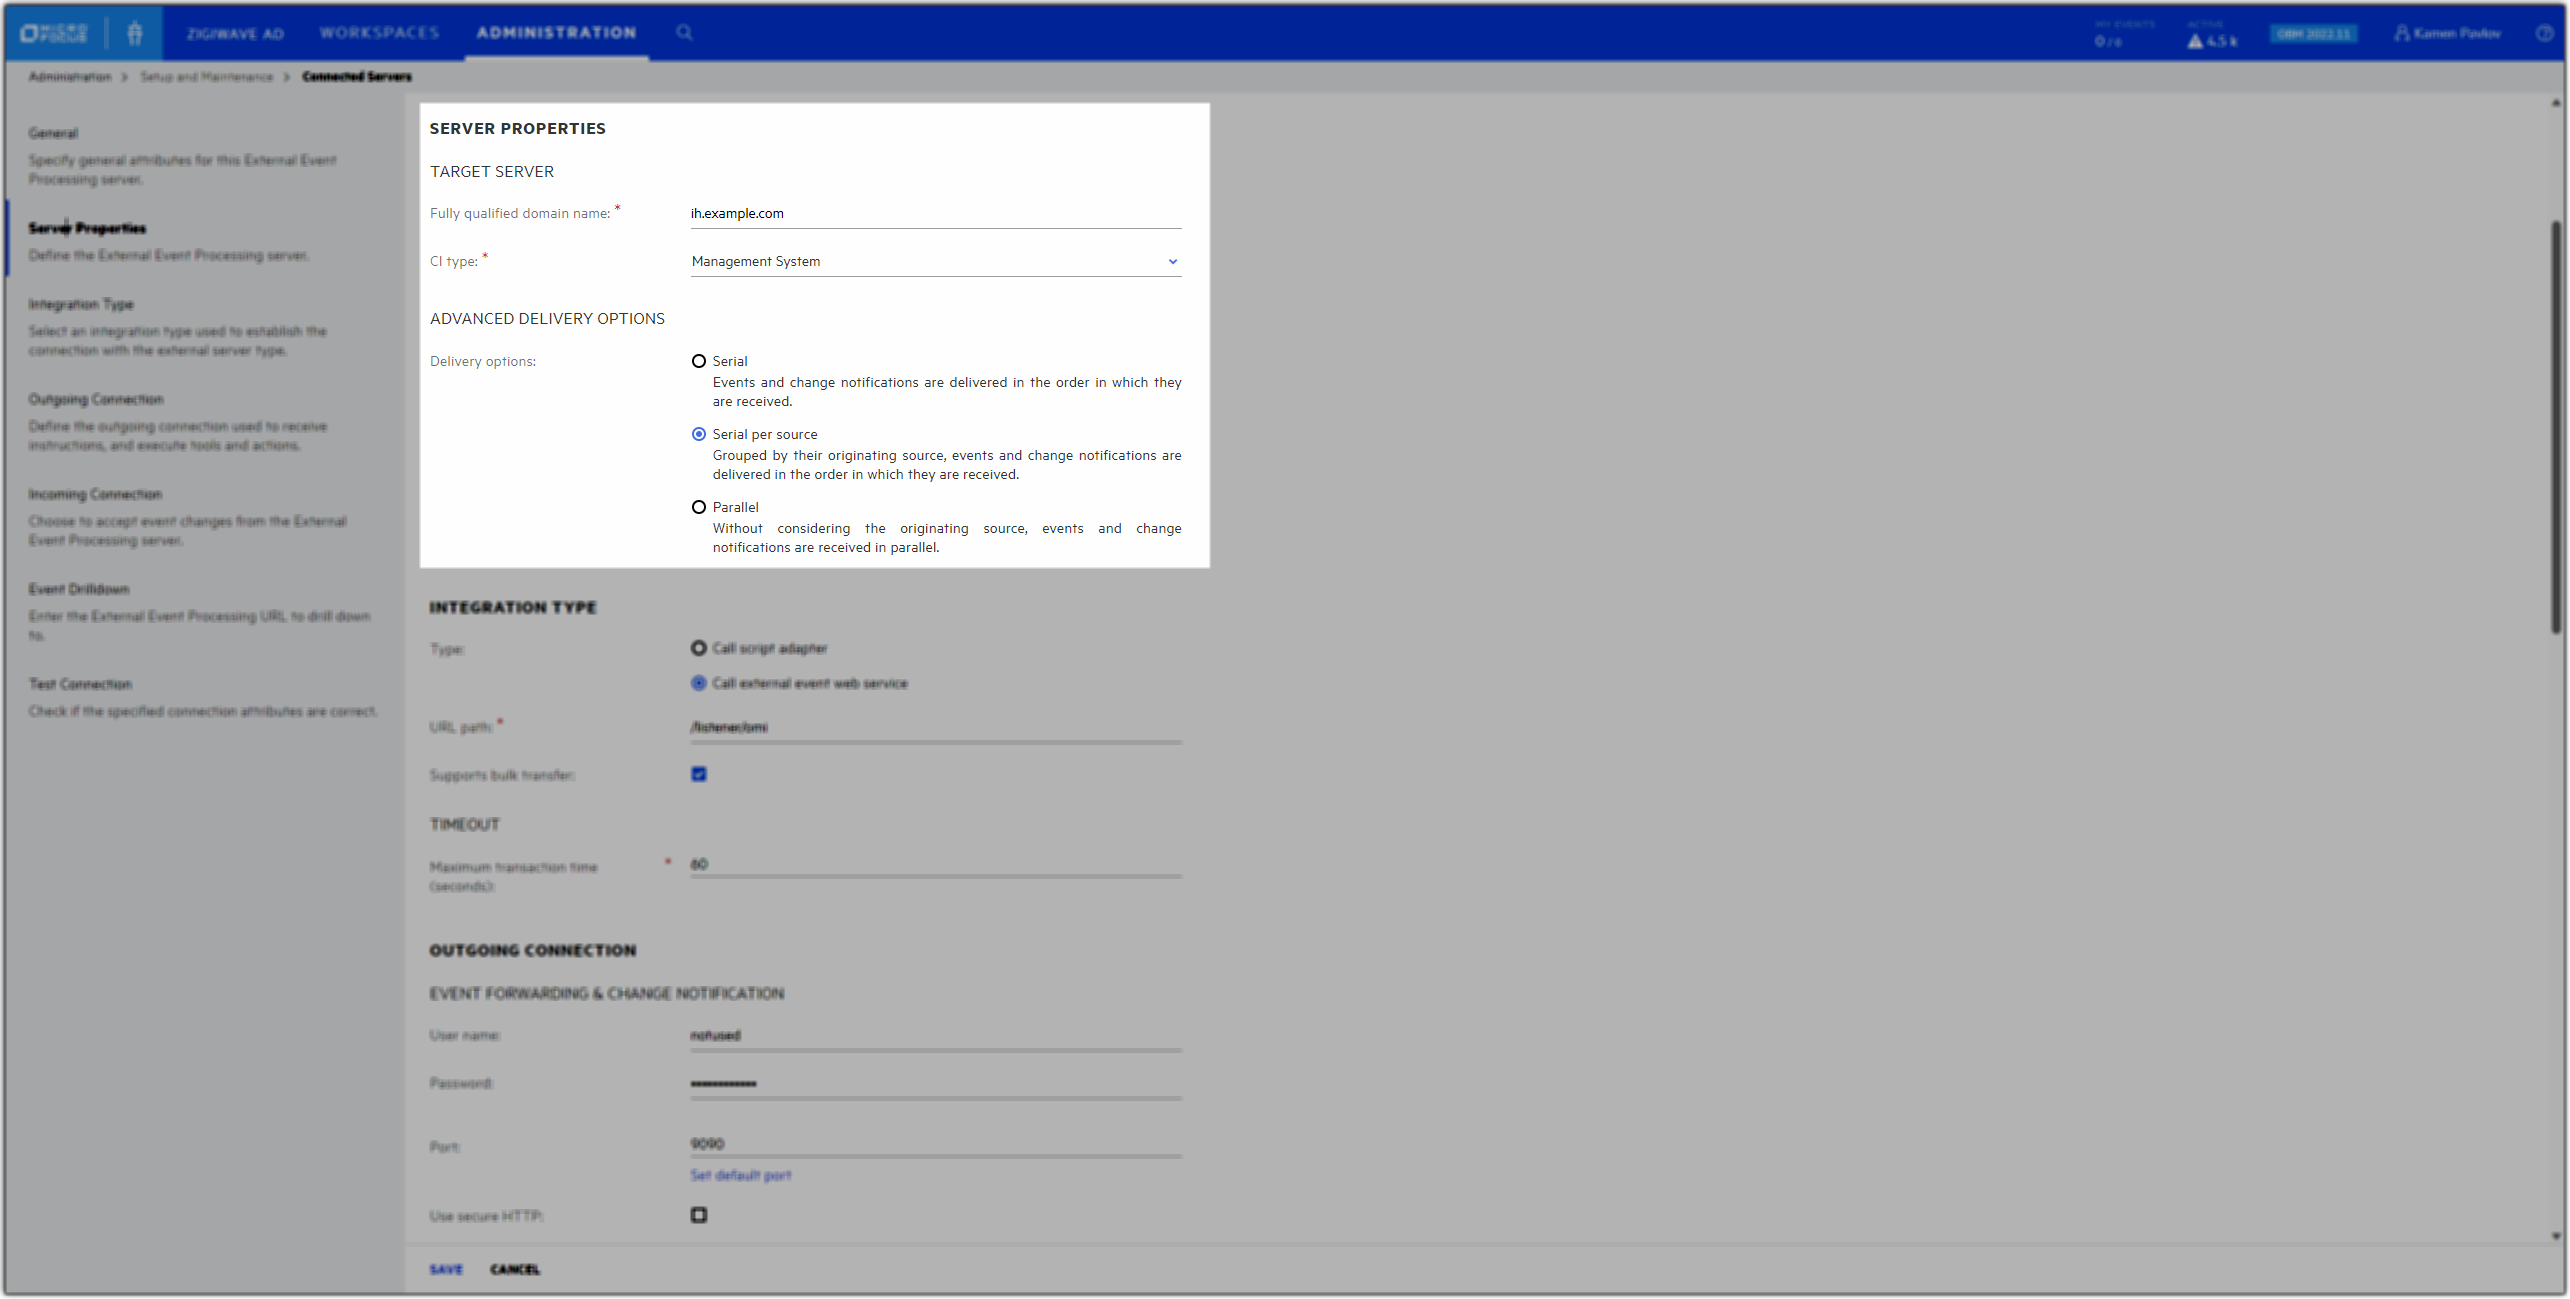Open the ZIGI/WAVE AD menu
Screen dimensions: 2570x1299
pyautogui.click(x=235, y=32)
